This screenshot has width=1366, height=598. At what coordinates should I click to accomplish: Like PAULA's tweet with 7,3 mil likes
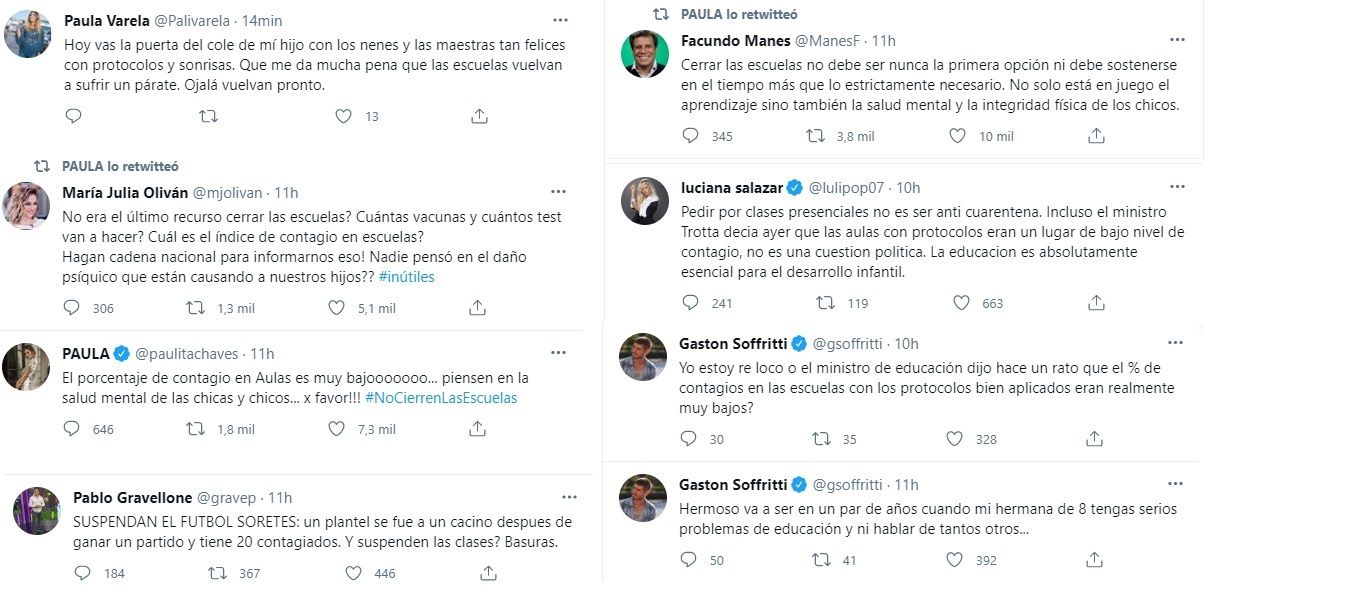click(x=336, y=429)
